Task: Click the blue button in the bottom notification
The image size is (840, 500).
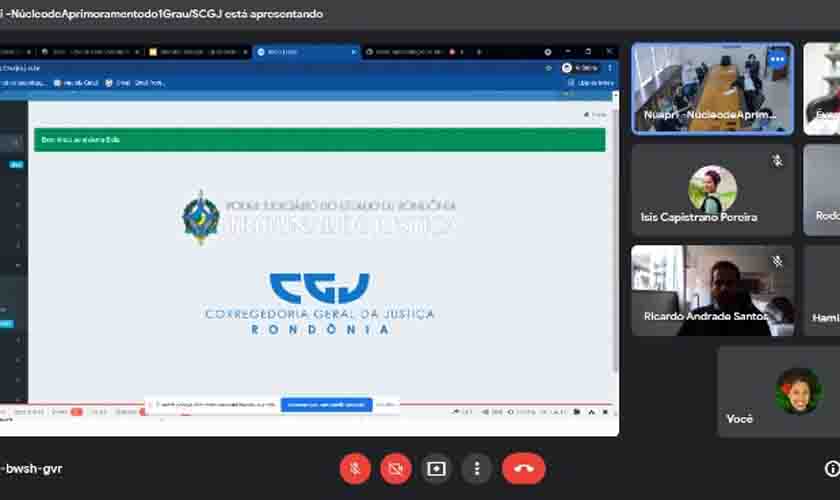Action: pos(326,405)
